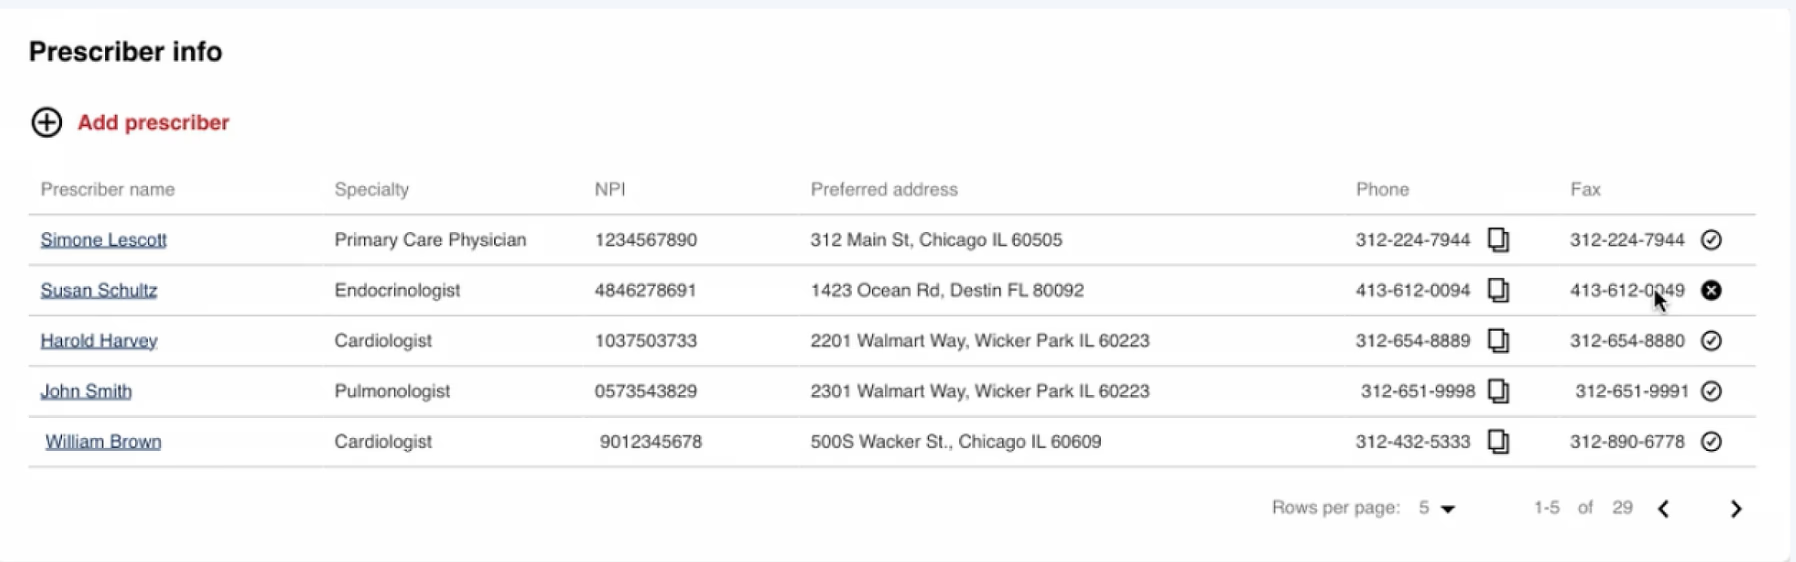Copy William Brown's phone number
This screenshot has width=1796, height=562.
(1498, 441)
